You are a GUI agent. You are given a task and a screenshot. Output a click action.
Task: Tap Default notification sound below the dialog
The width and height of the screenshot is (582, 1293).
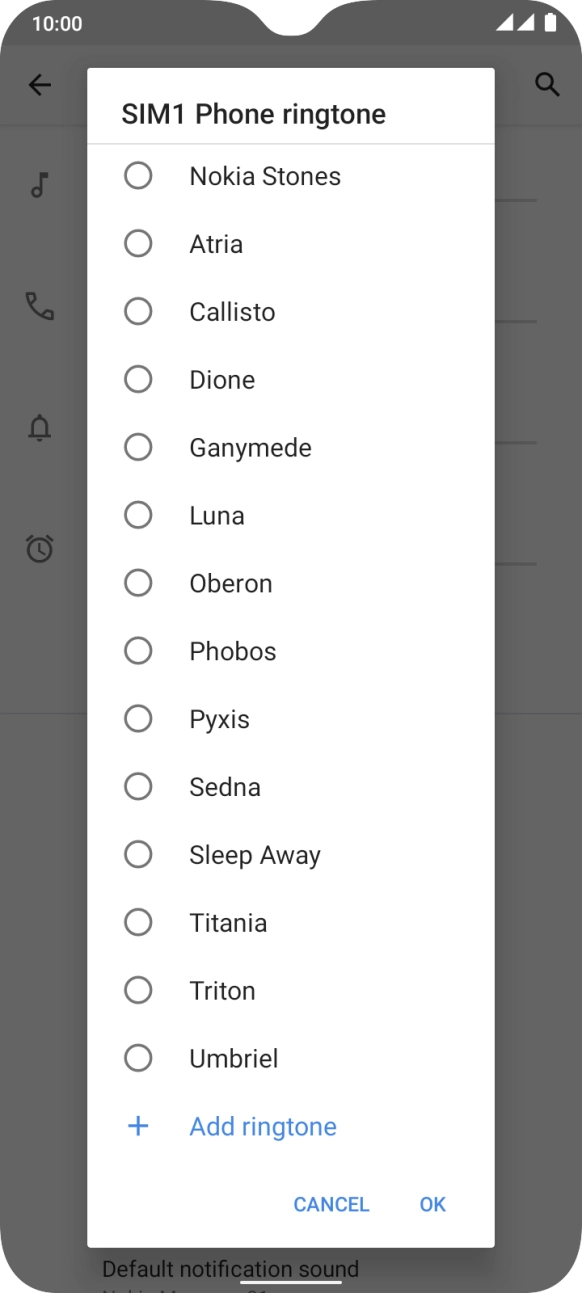click(x=230, y=1268)
